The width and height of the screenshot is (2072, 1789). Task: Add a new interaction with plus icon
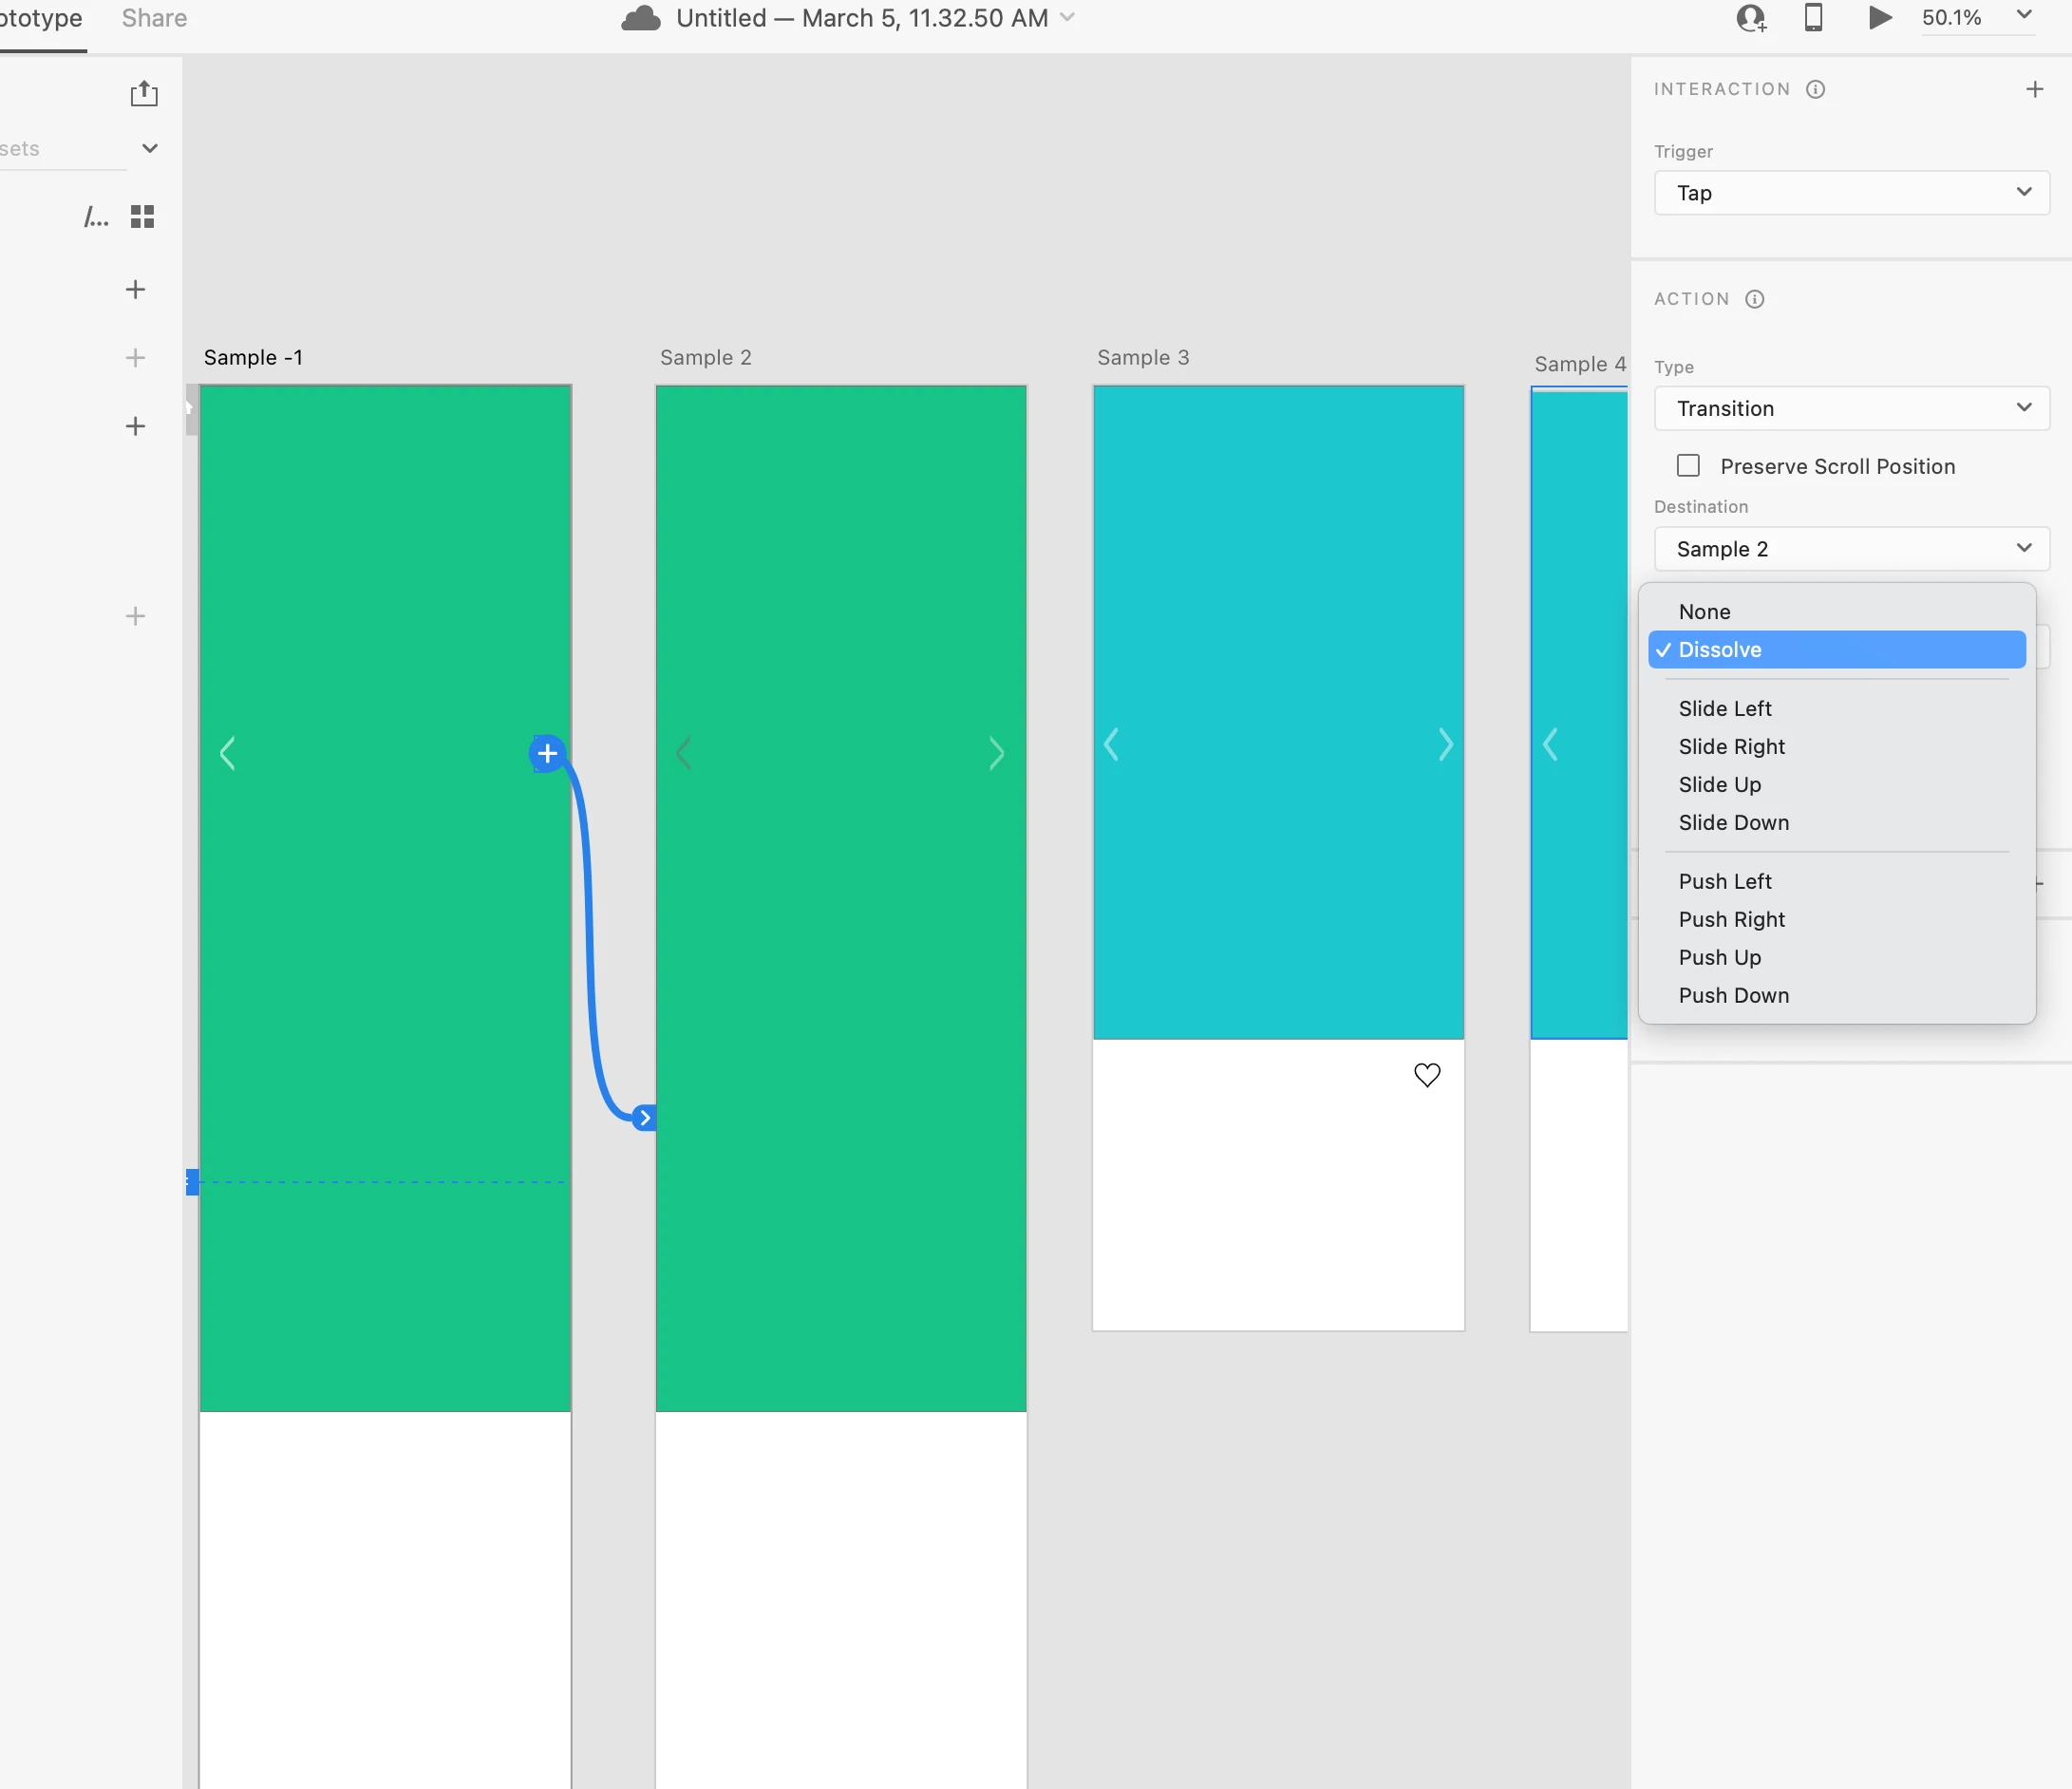(x=2034, y=89)
